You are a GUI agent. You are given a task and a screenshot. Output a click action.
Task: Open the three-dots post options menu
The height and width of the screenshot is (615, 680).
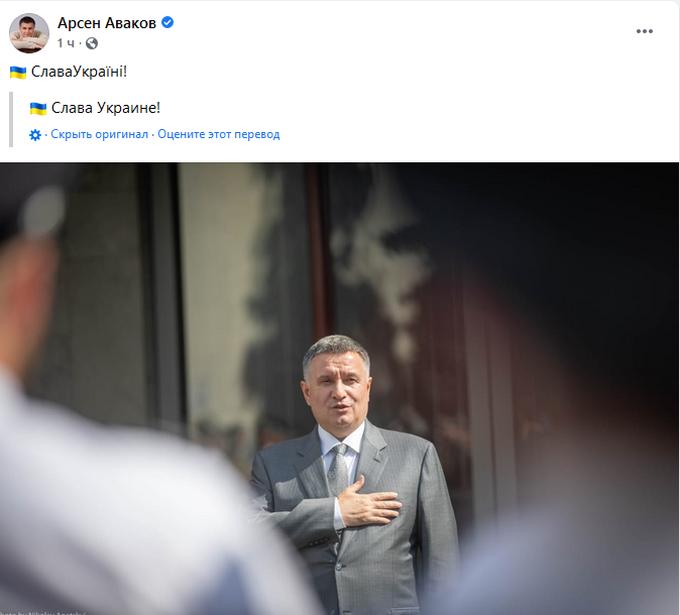click(x=644, y=31)
